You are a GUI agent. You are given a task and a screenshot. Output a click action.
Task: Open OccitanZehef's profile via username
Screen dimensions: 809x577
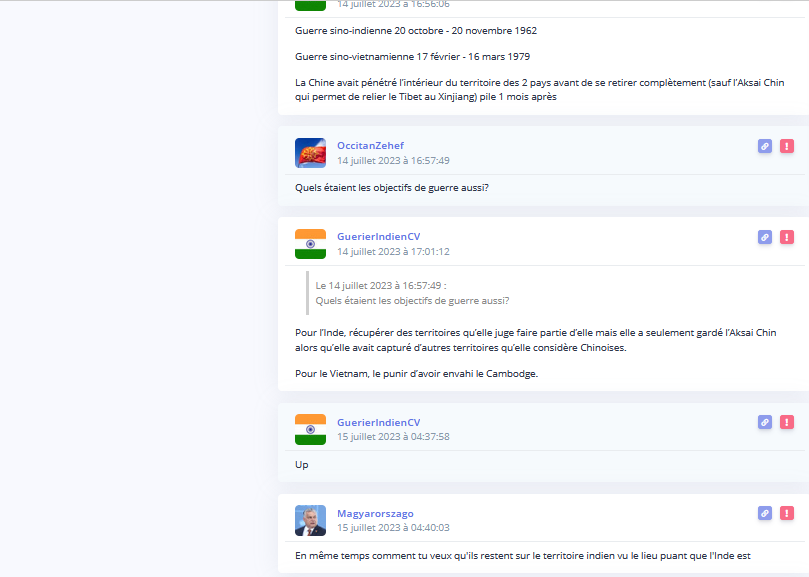[x=370, y=146]
